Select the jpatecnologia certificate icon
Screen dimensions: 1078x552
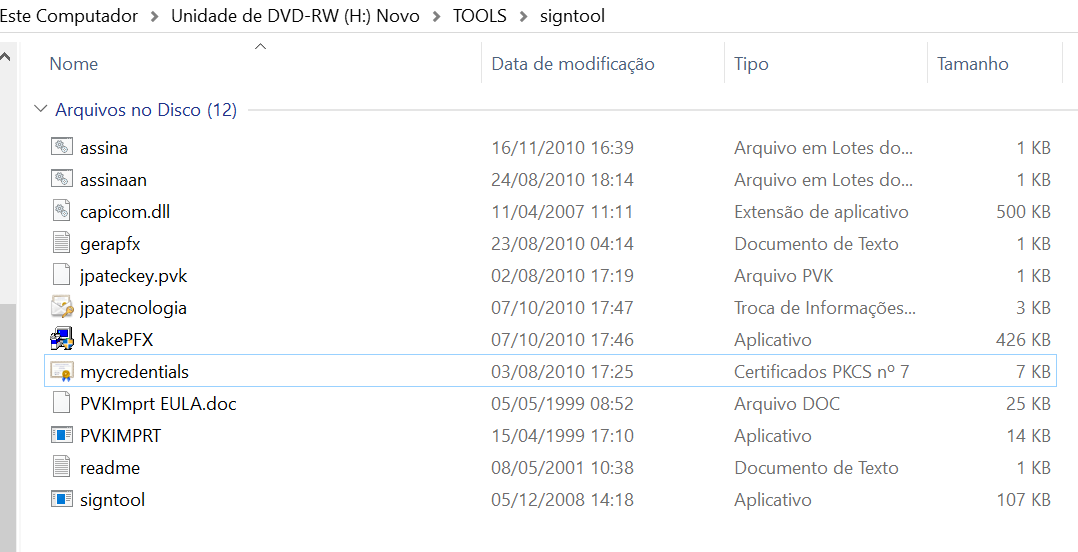coord(62,307)
